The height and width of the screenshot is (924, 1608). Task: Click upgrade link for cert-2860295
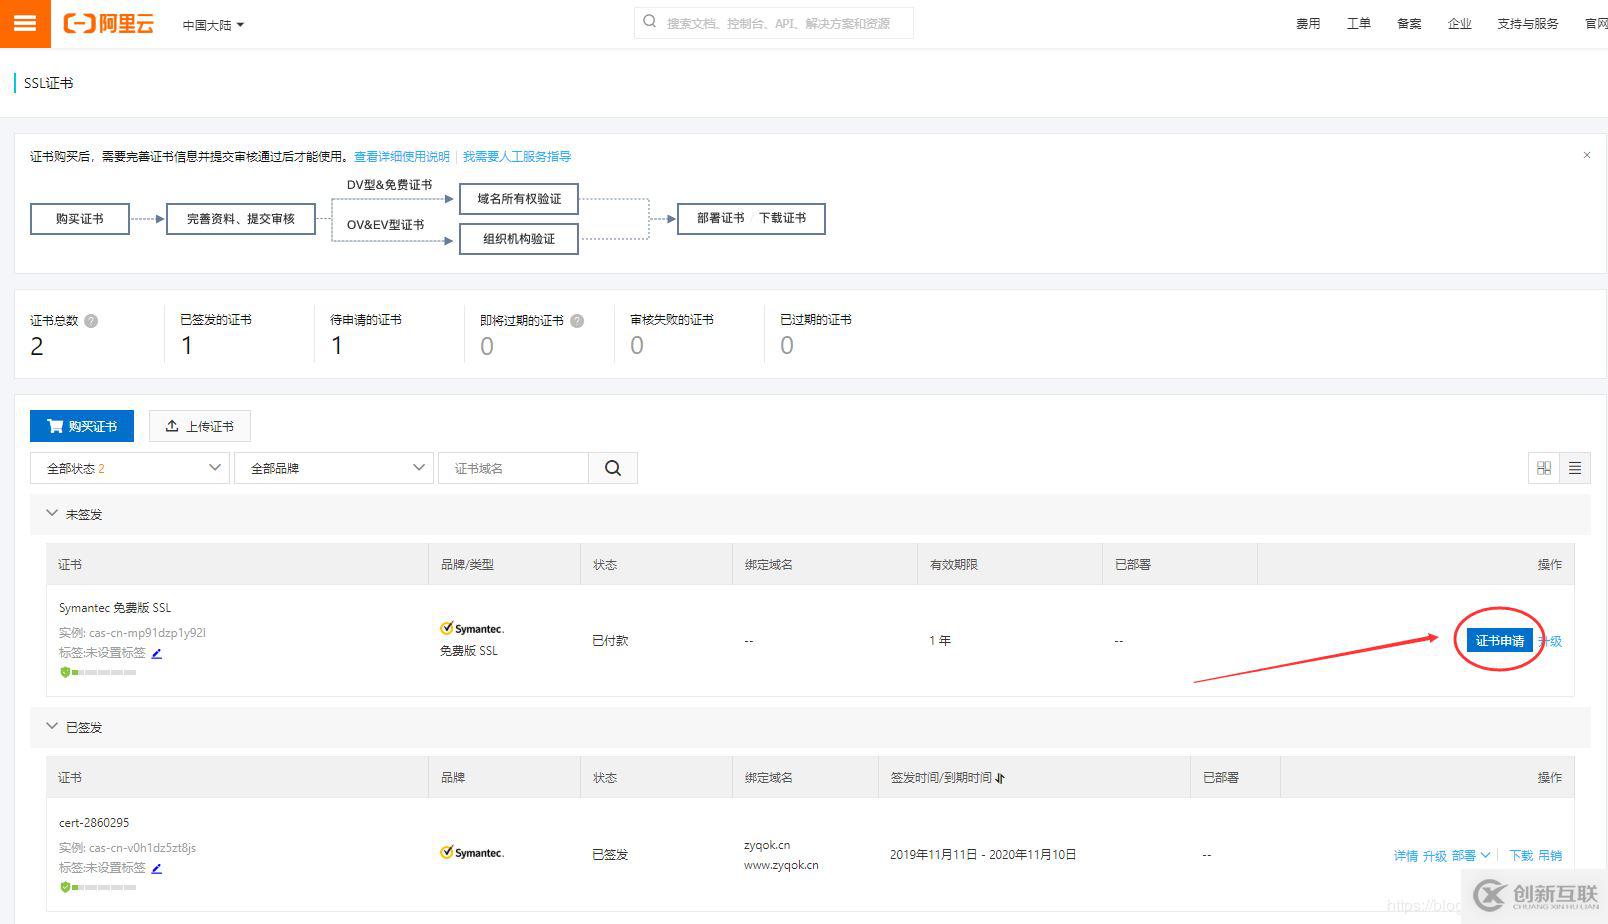[x=1435, y=856]
